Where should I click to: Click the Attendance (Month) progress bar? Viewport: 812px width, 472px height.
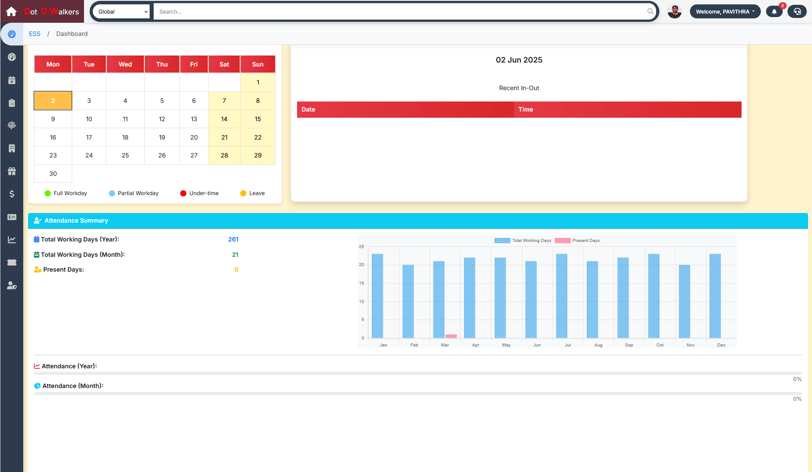tap(418, 394)
